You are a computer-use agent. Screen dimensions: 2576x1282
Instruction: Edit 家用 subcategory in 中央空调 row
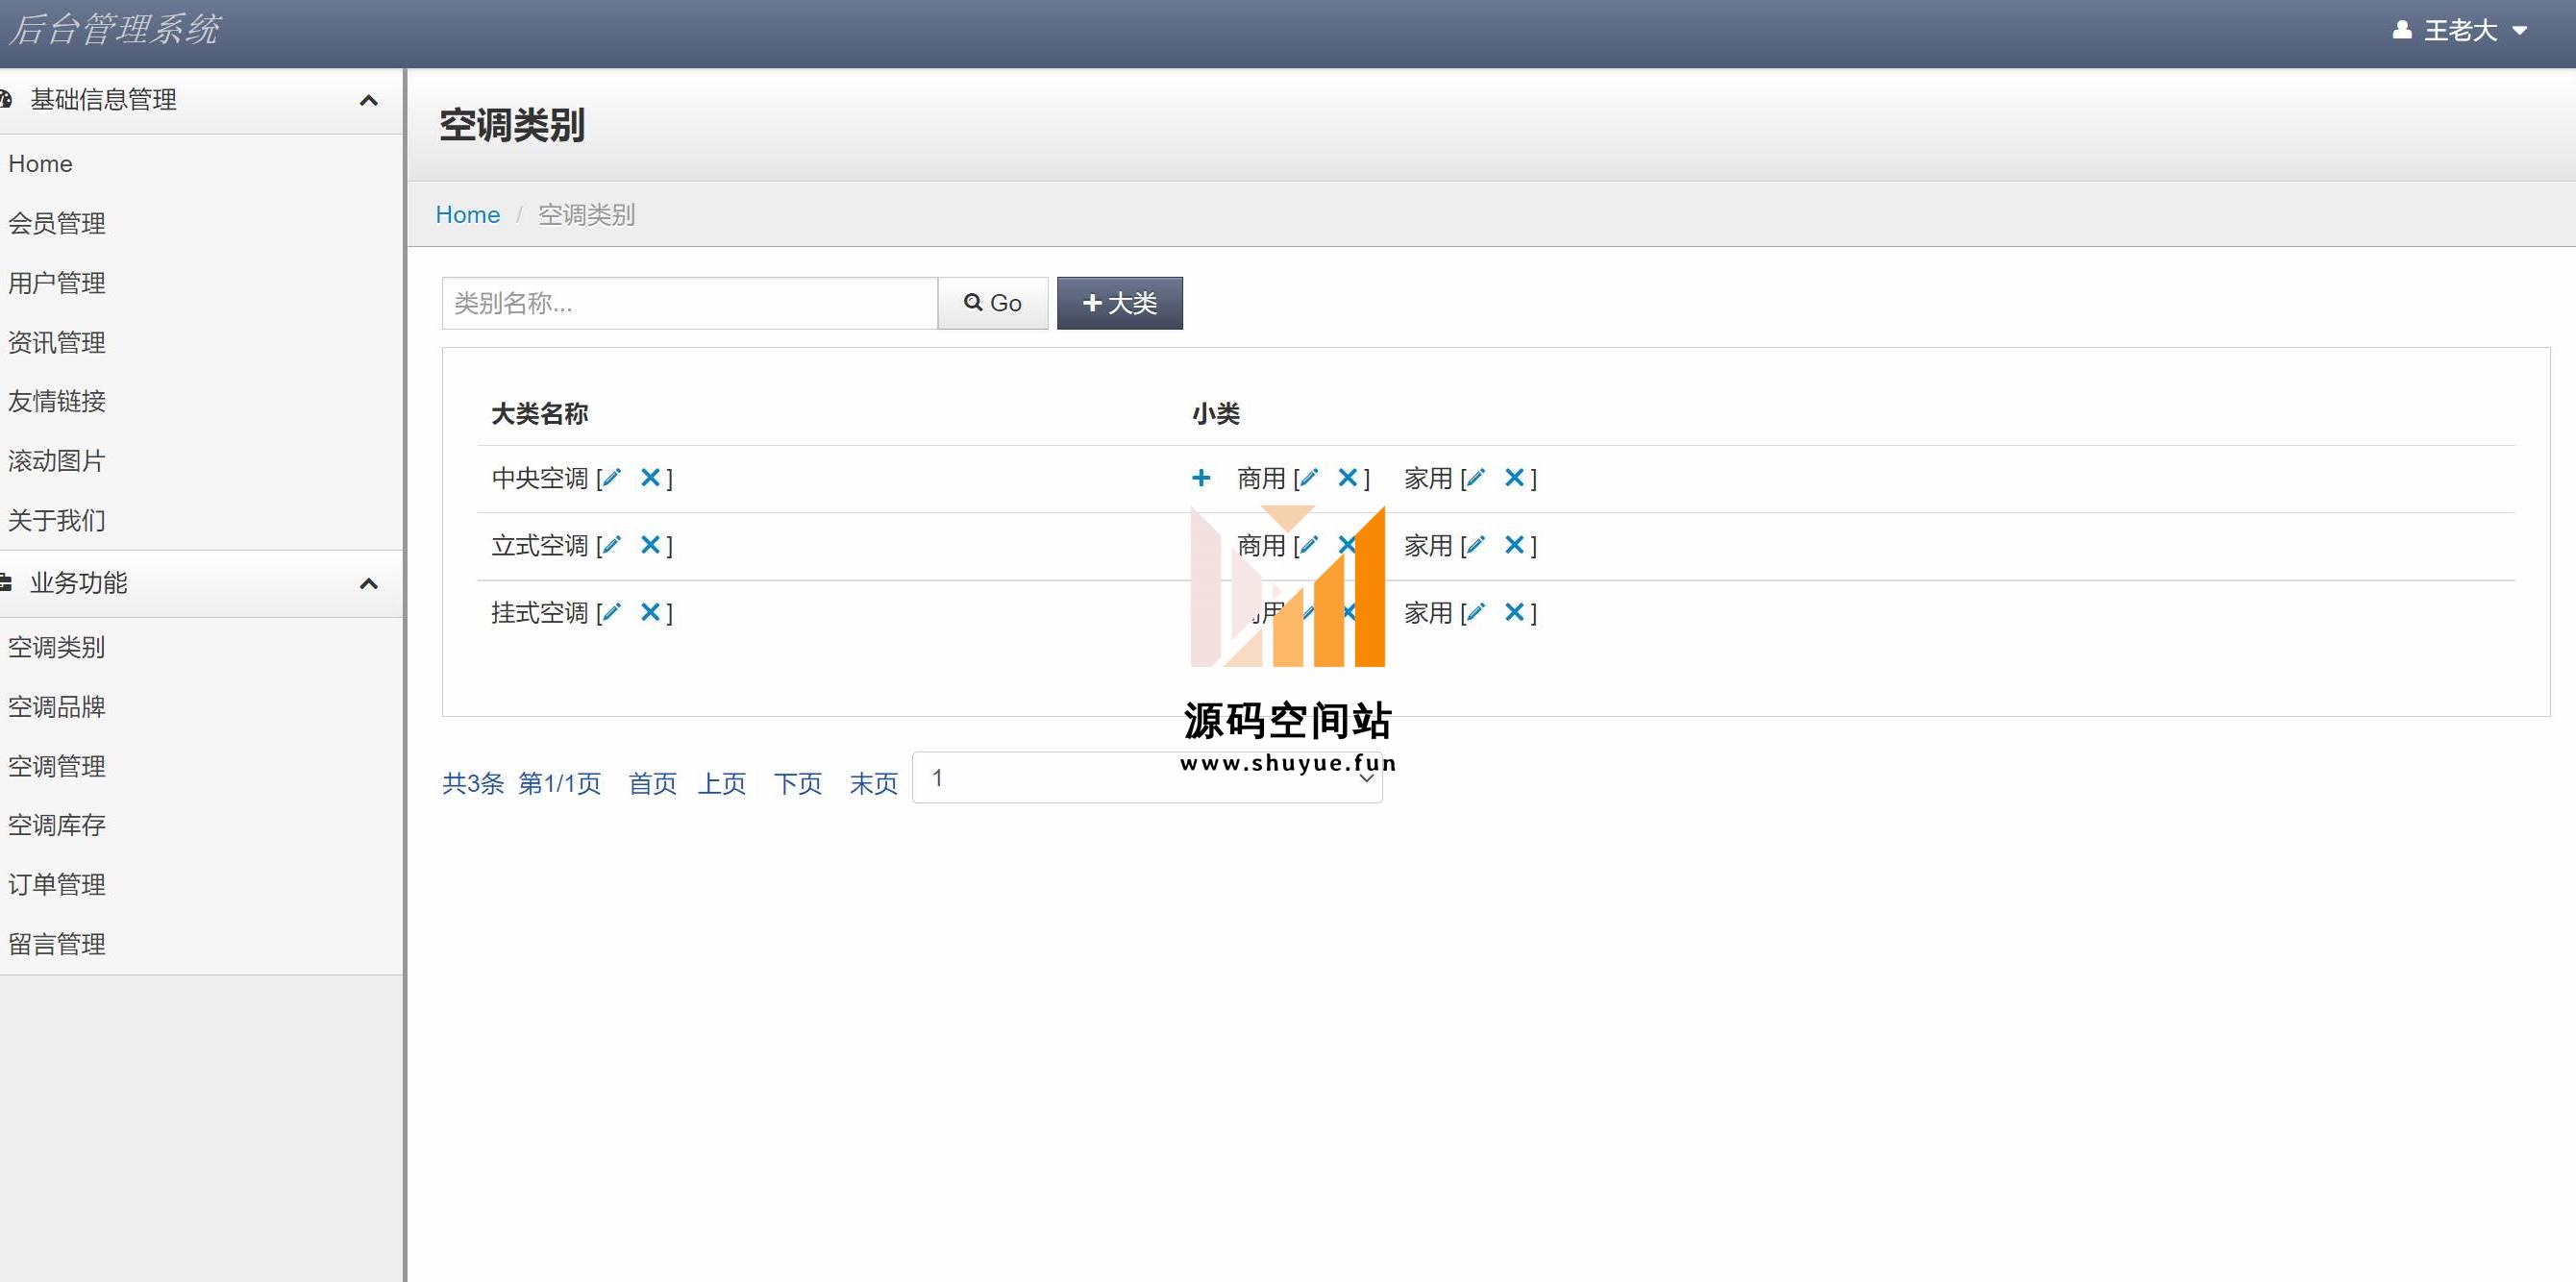click(1475, 478)
